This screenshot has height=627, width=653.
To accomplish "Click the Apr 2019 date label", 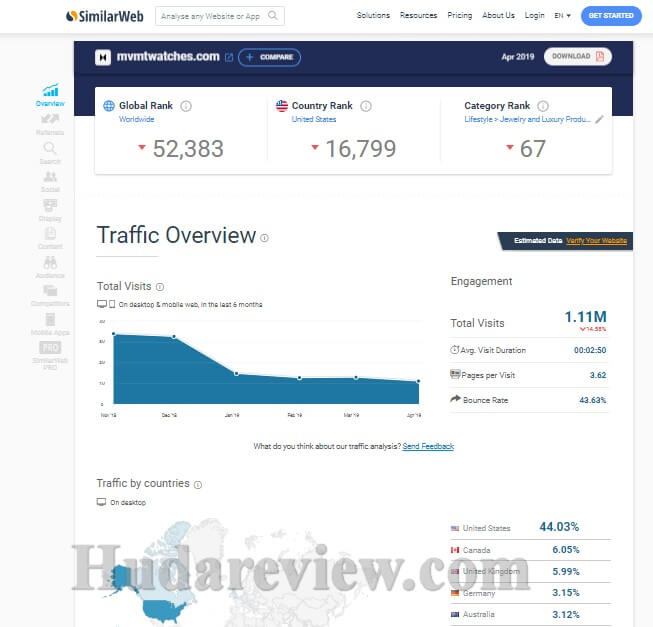I will coord(518,57).
